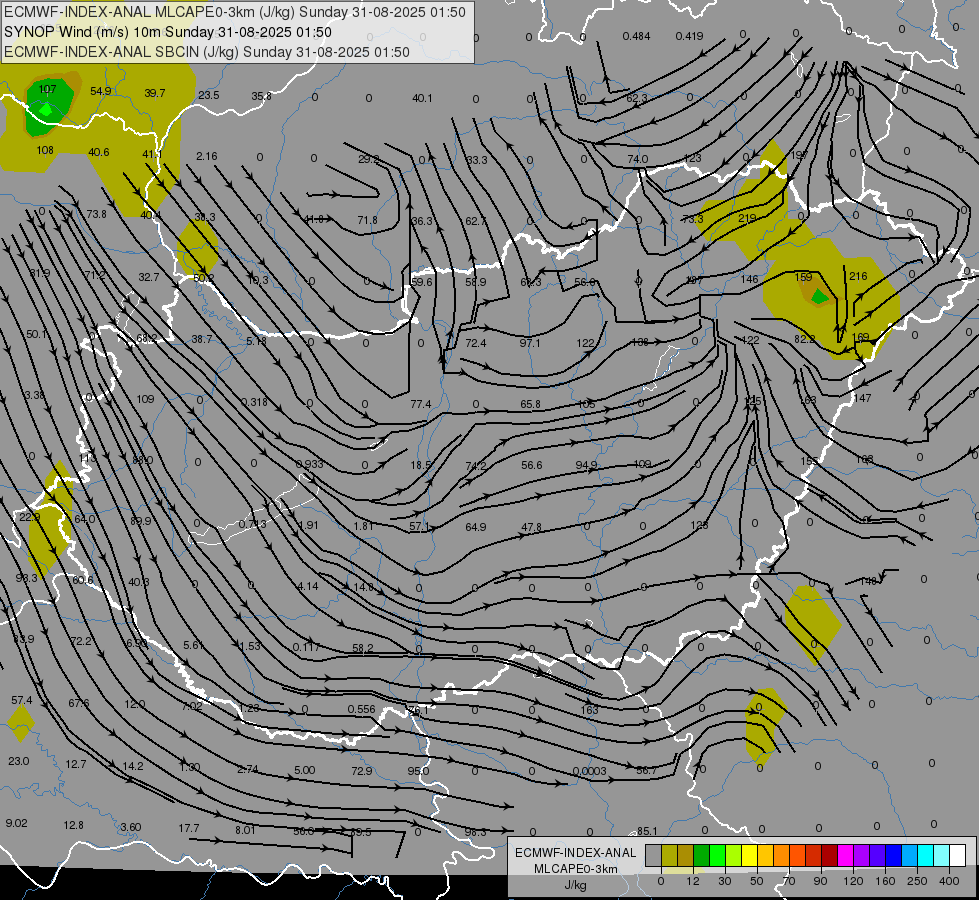Screen dimensions: 979x900
Task: Click the map value 39.7
Action: 155,93
